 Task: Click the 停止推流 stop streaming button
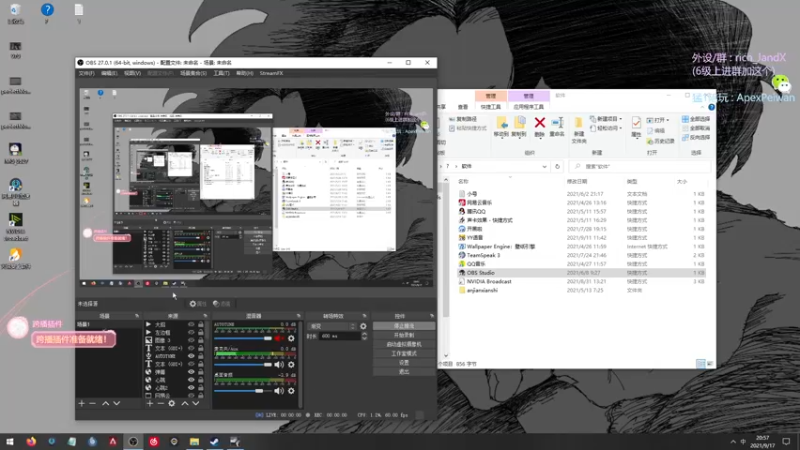tap(404, 326)
